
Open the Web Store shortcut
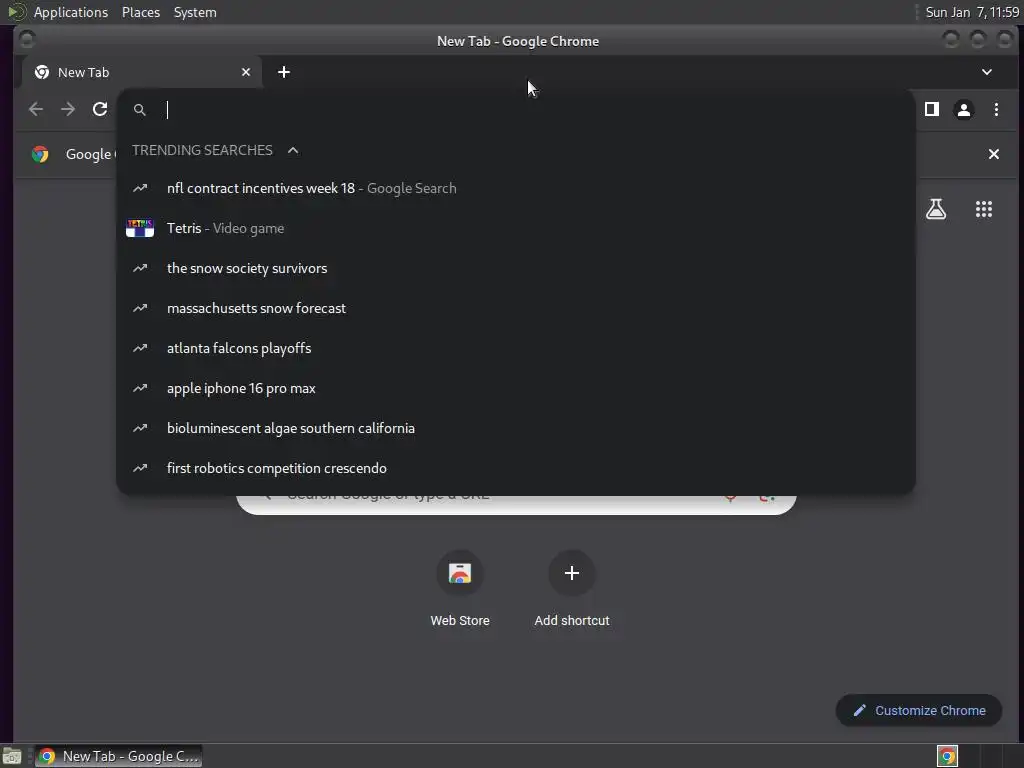[460, 590]
